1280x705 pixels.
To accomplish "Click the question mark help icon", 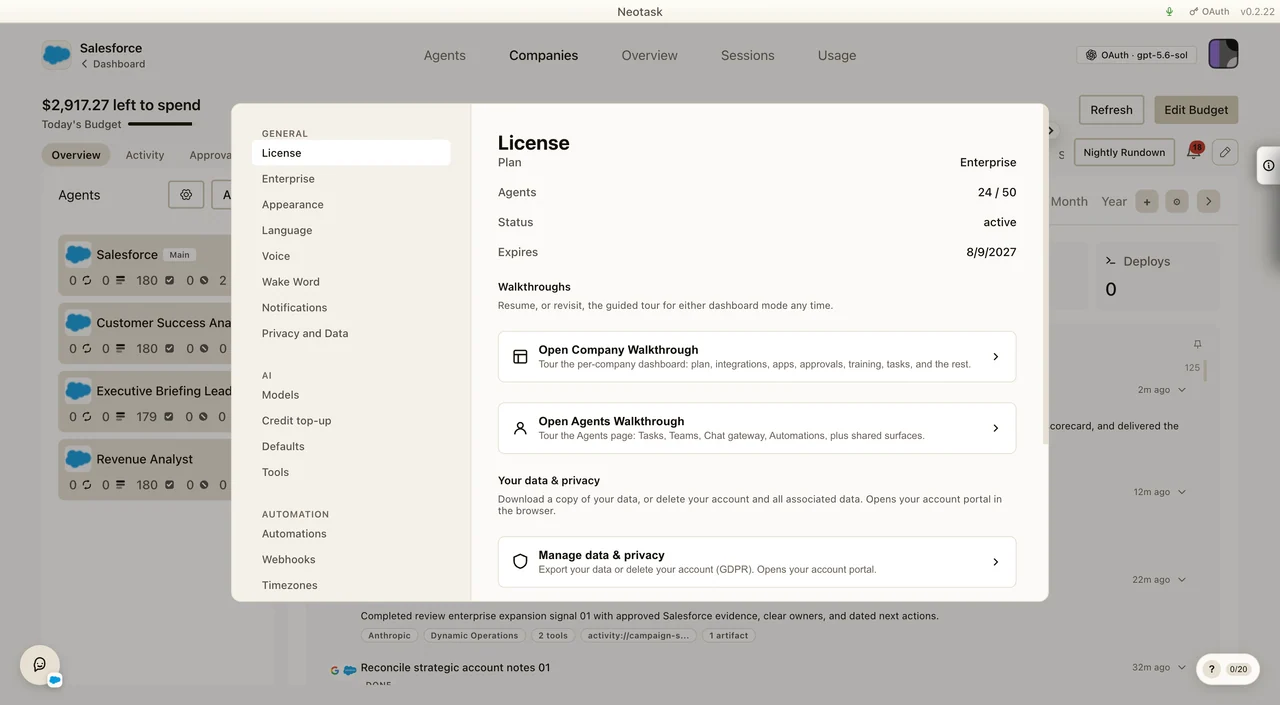I will [1211, 669].
